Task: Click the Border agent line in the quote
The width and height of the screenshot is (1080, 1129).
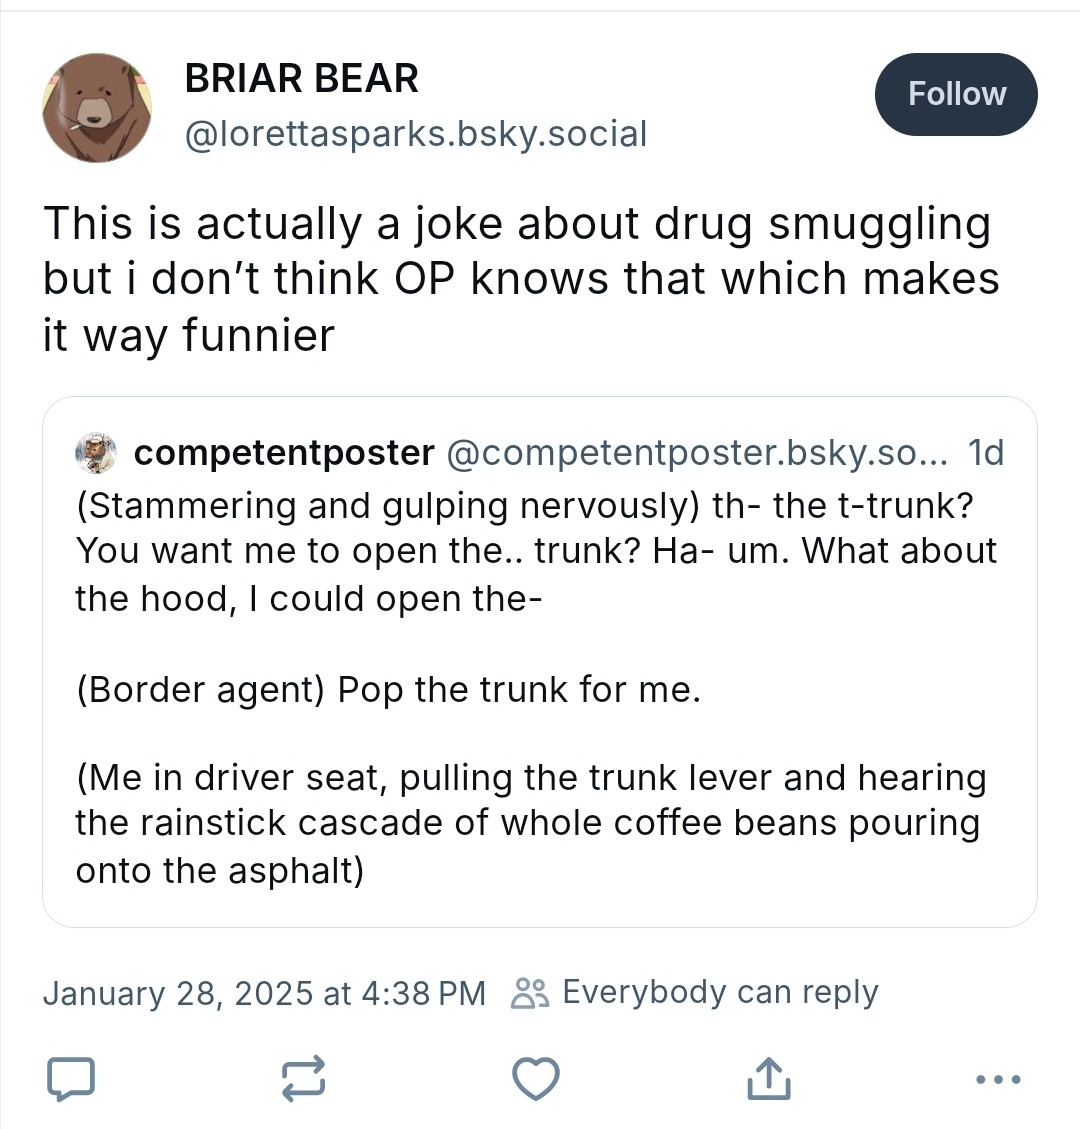Action: click(388, 690)
